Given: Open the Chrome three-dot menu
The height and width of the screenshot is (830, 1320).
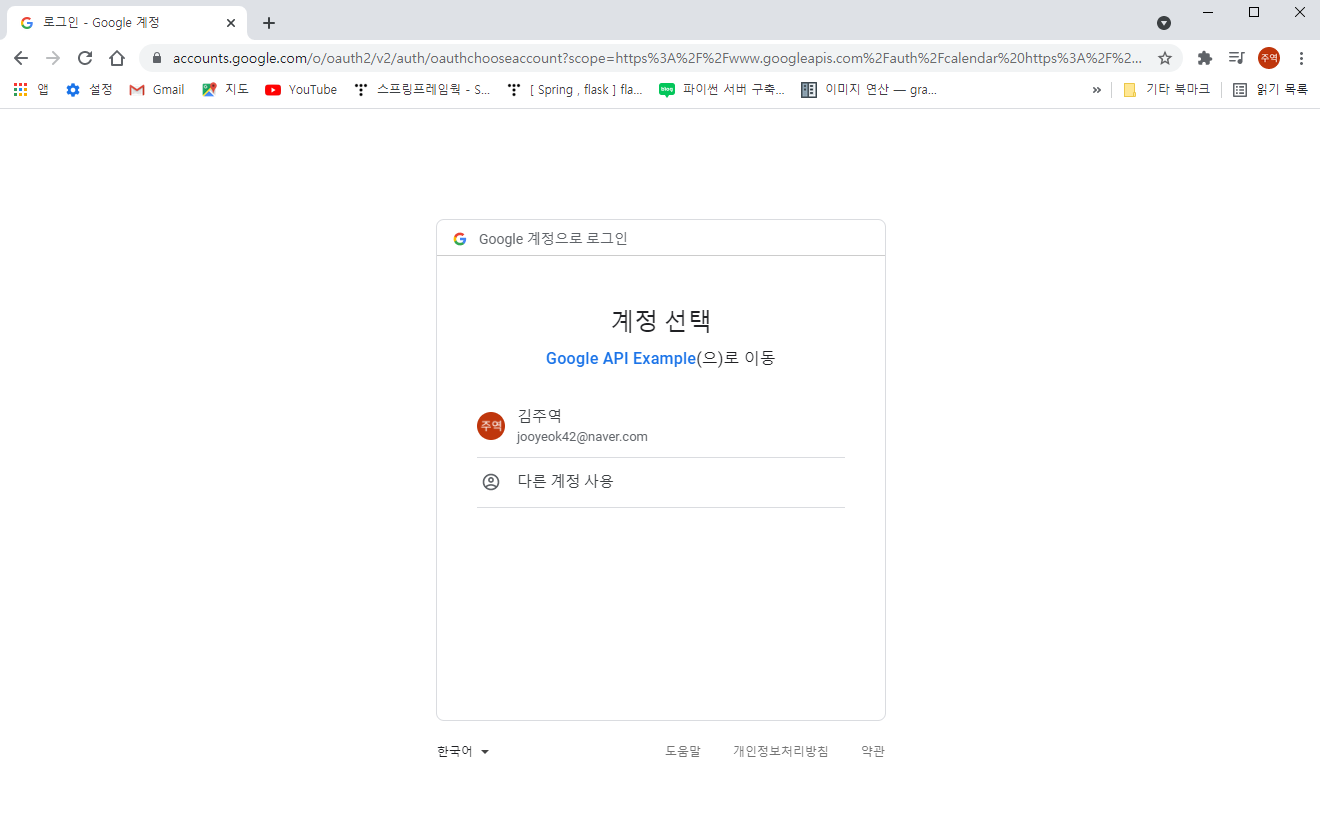Looking at the screenshot, I should pos(1301,58).
